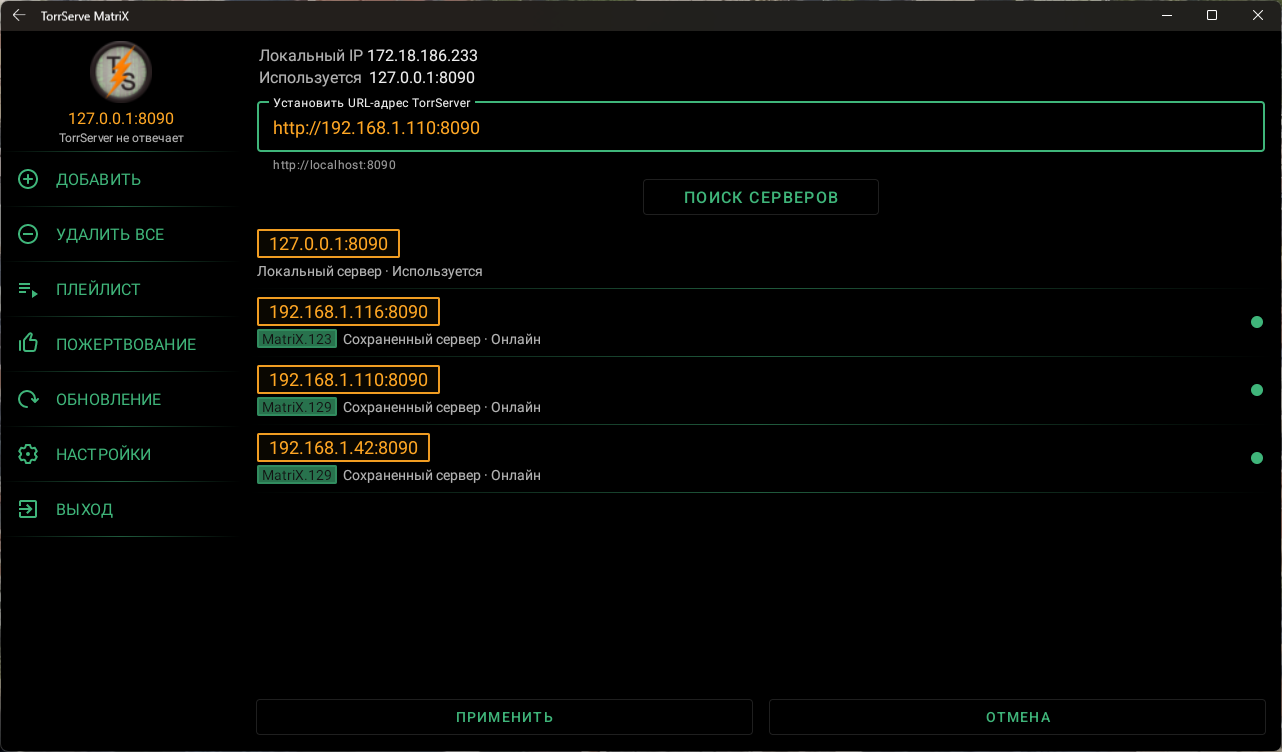The width and height of the screenshot is (1282, 752).
Task: Click 'Сохраненный сервер · Онлайн' under 192.168.1.116
Action: click(442, 339)
